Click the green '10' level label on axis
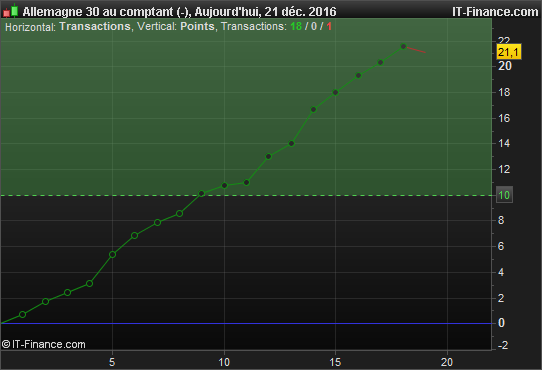542x370 pixels. (x=504, y=195)
